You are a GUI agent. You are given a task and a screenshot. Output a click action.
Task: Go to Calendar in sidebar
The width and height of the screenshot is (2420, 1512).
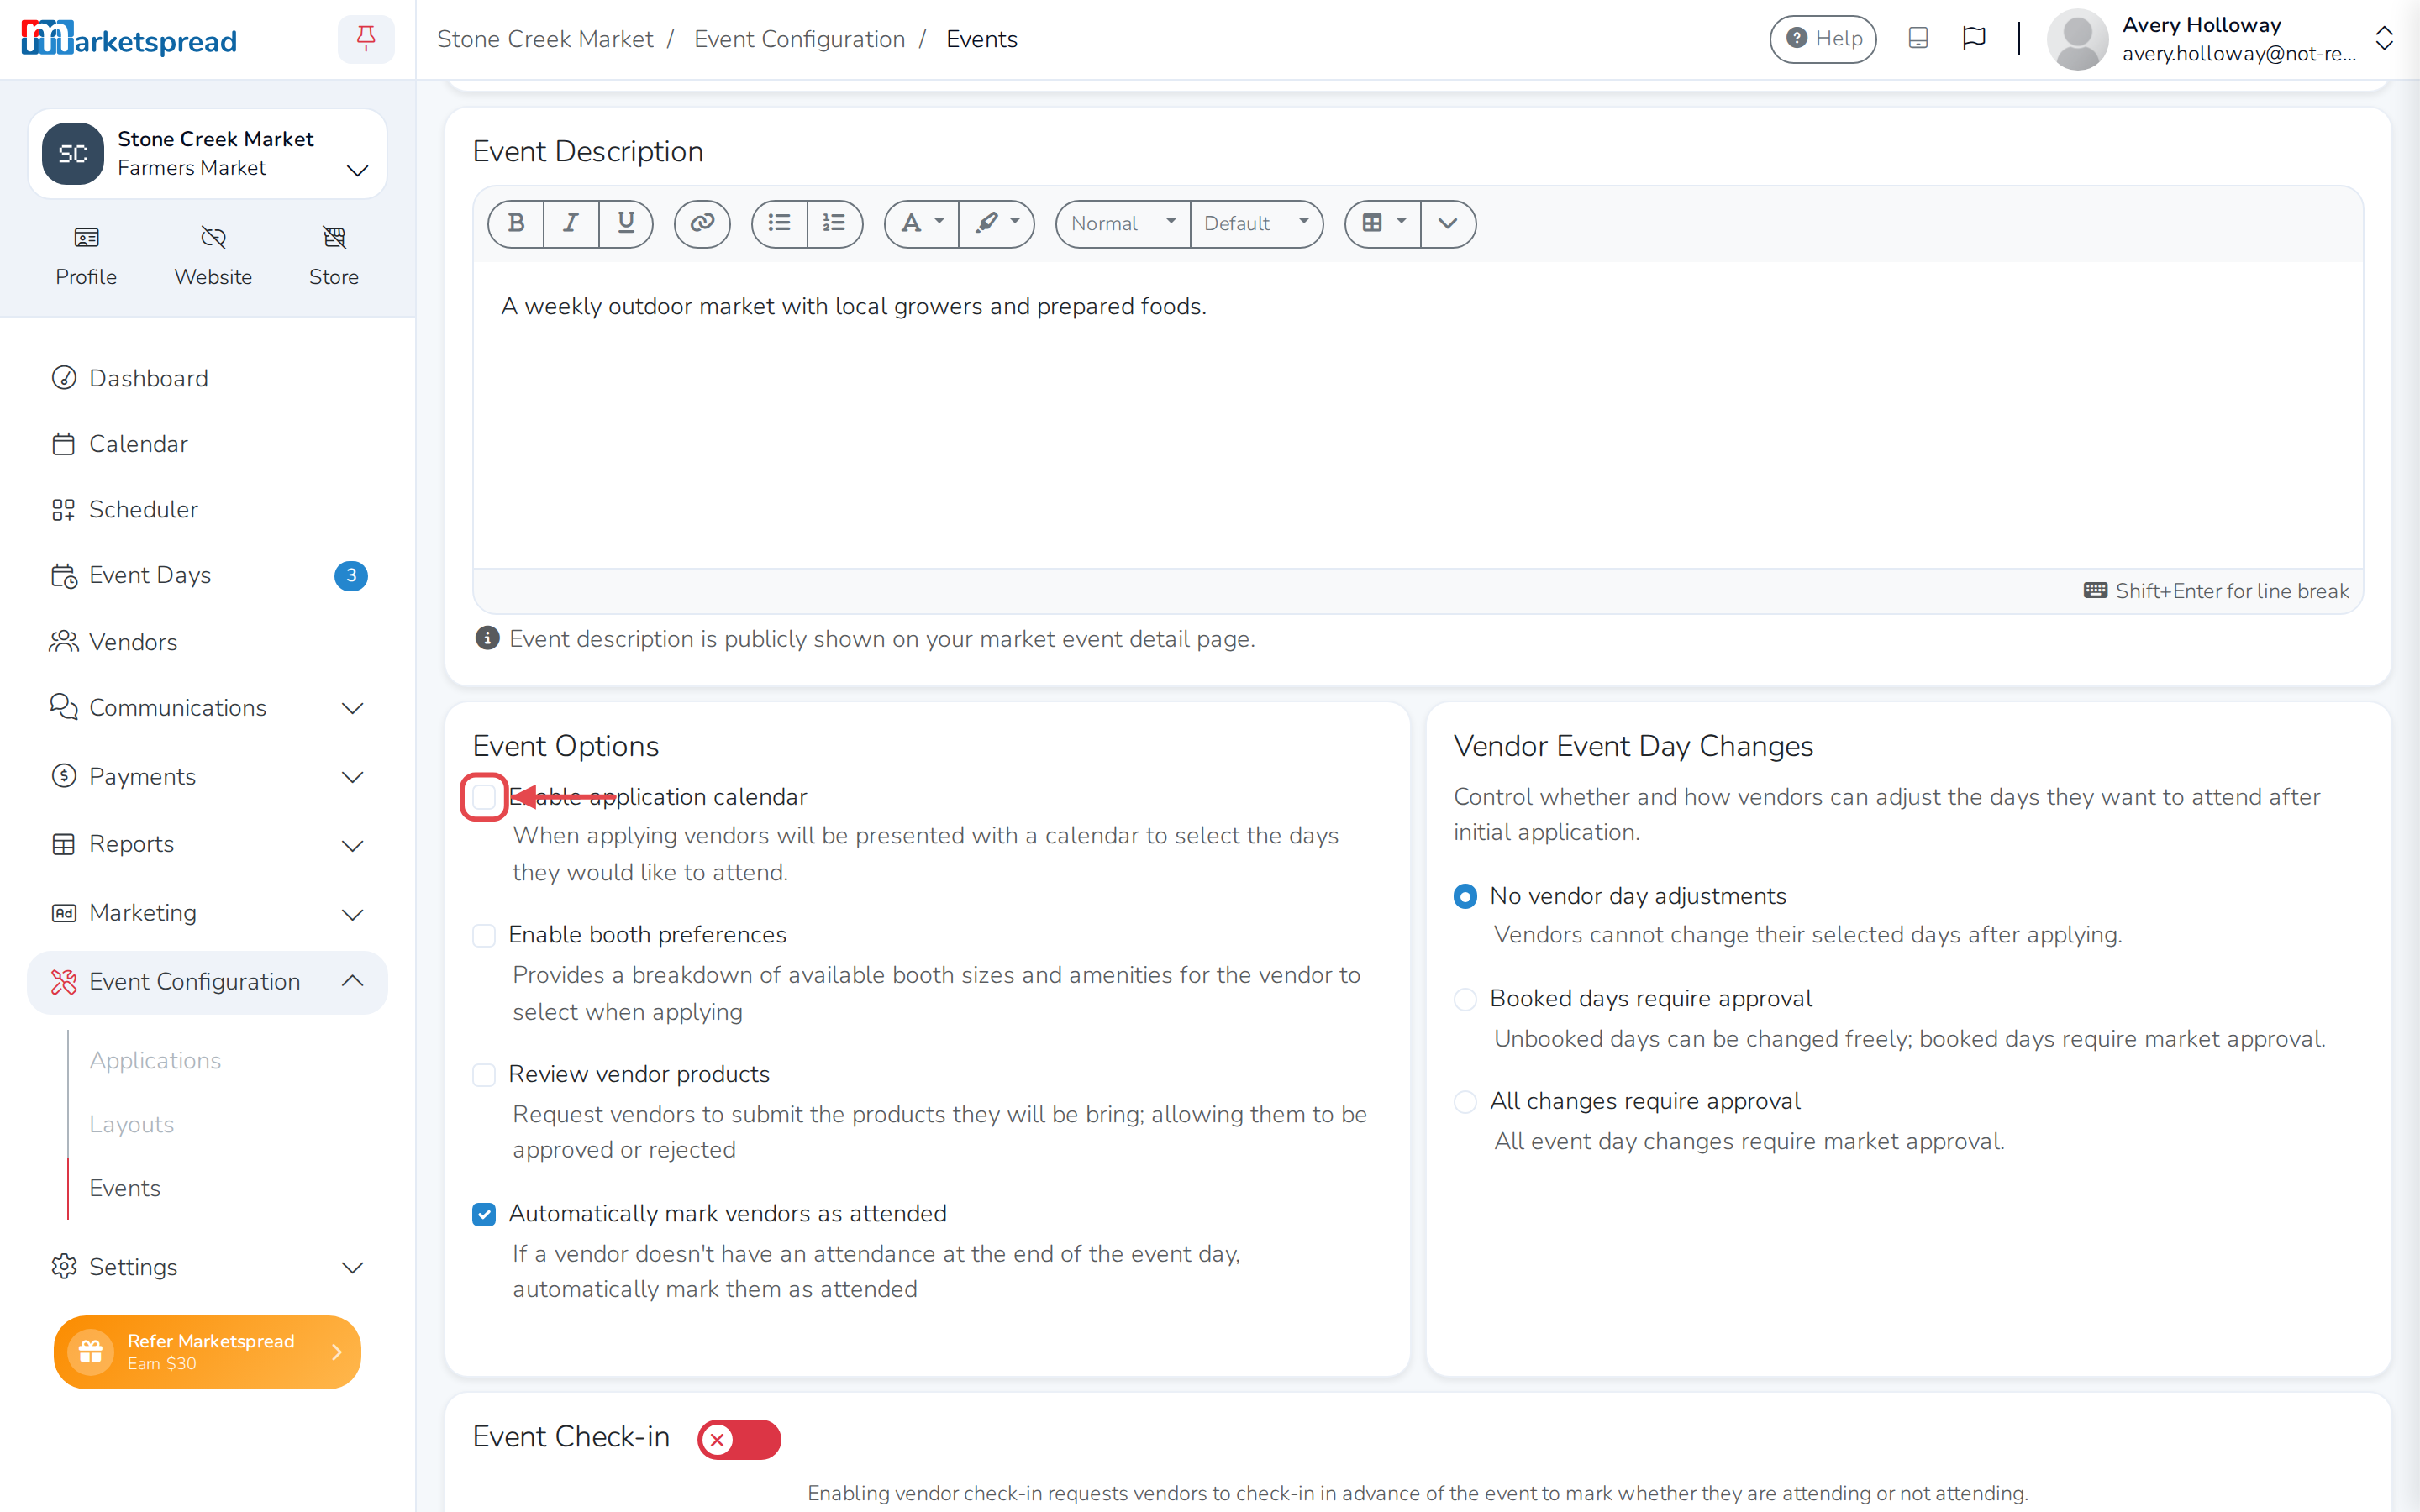[207, 444]
